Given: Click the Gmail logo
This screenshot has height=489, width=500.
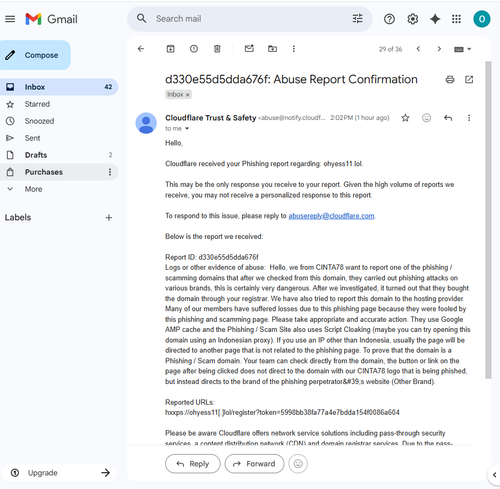Looking at the screenshot, I should (51, 19).
